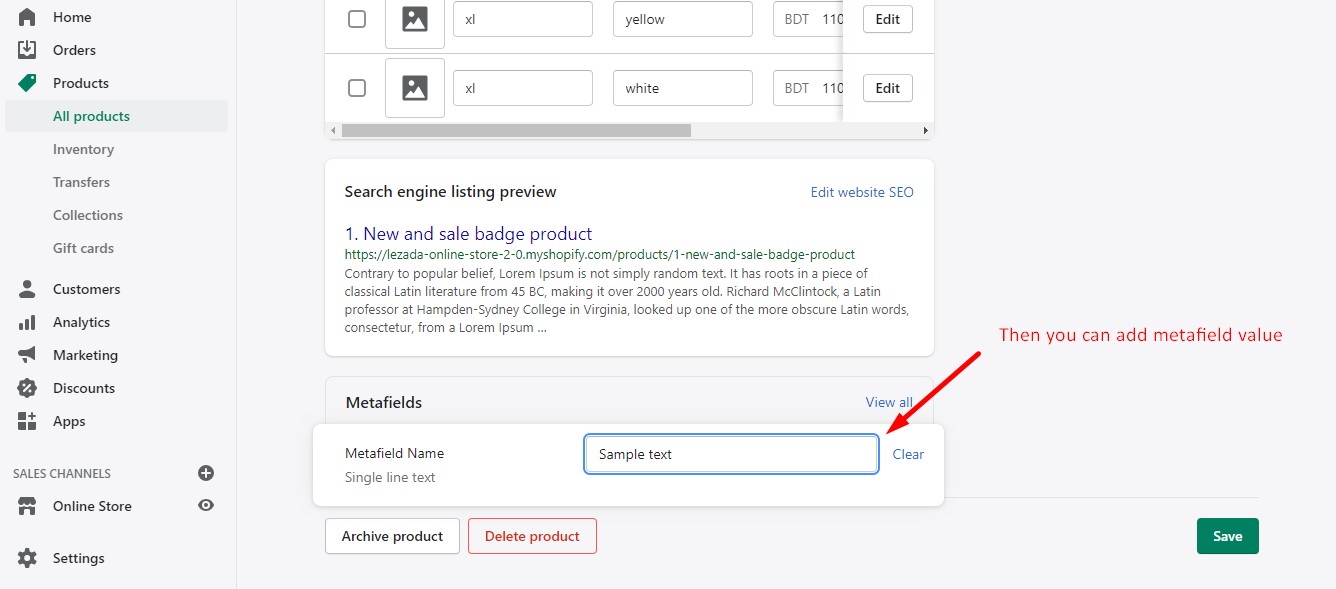The height and width of the screenshot is (589, 1336).
Task: Open Apps via the grid icon
Action: point(27,421)
